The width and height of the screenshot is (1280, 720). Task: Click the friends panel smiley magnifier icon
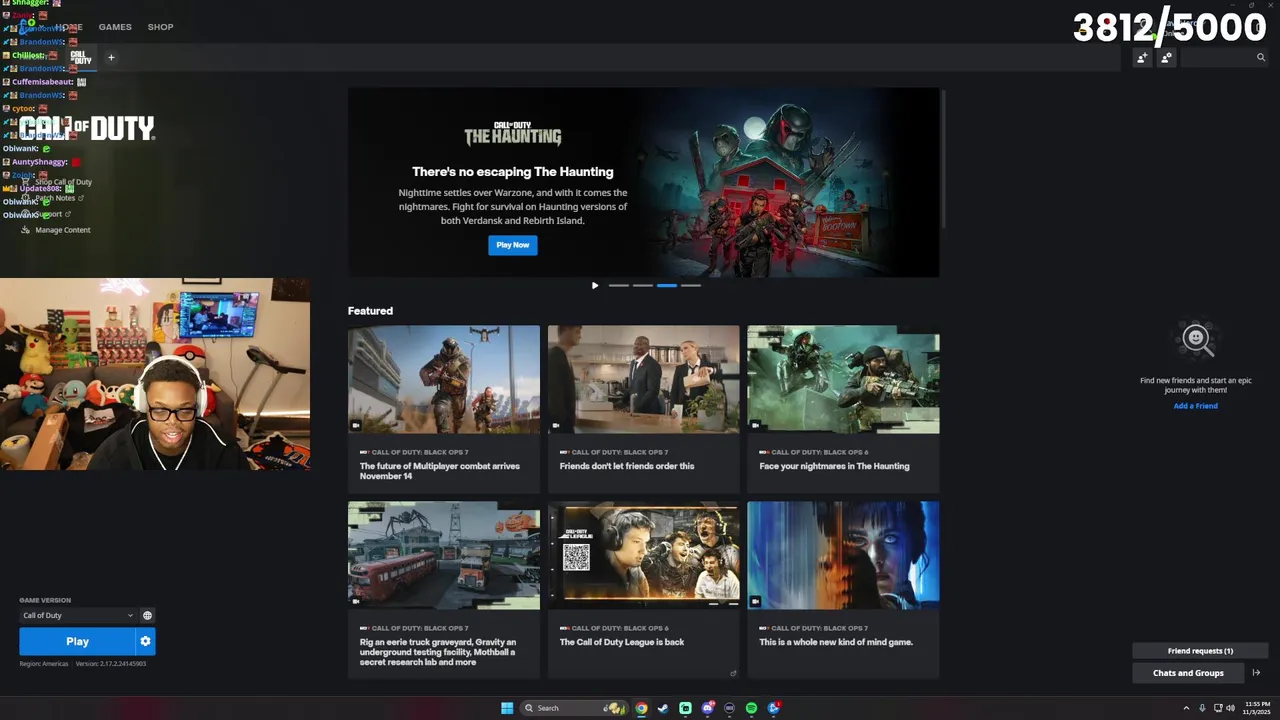[x=1196, y=341]
